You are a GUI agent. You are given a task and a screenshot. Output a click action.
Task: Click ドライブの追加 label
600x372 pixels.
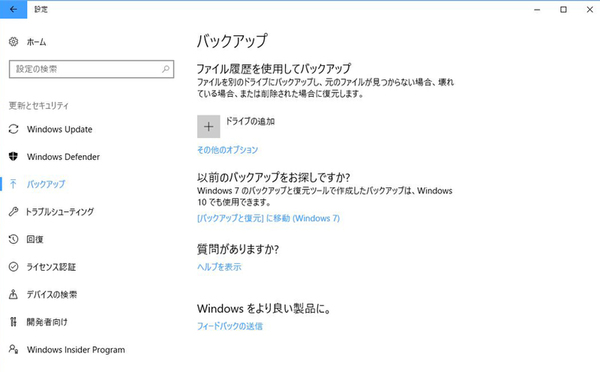pos(250,121)
